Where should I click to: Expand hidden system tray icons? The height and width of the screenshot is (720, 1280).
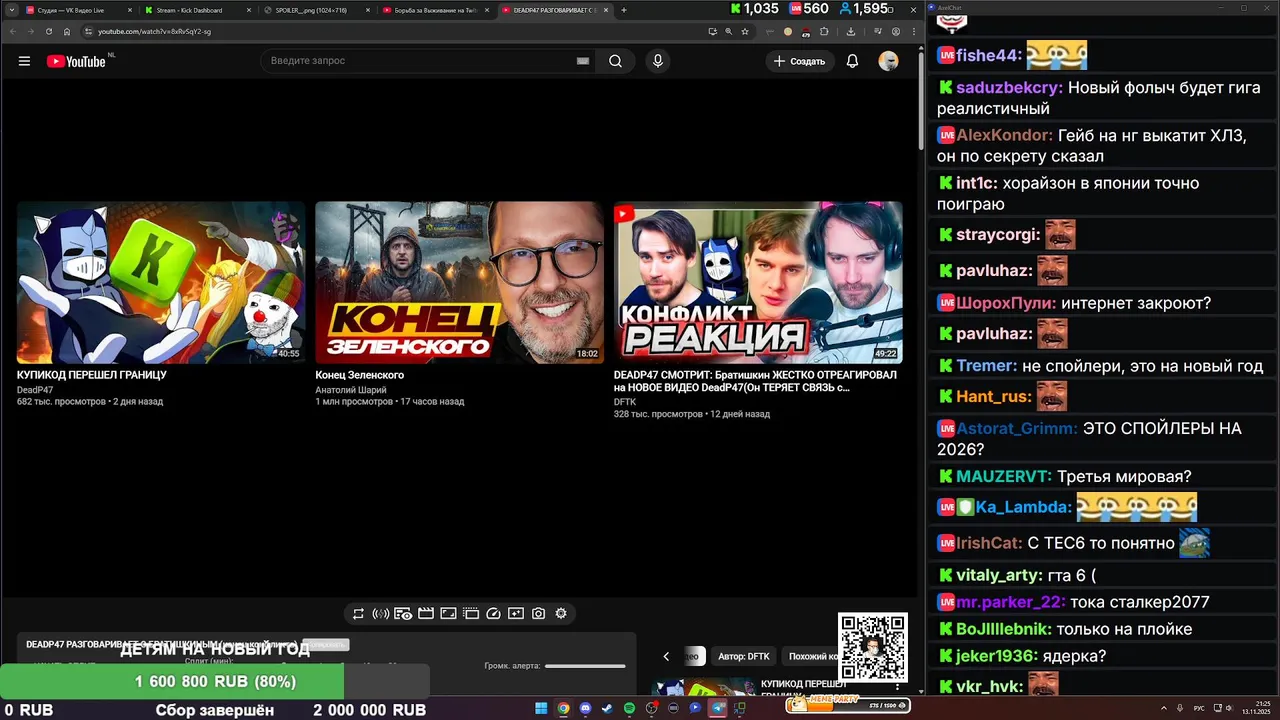pyautogui.click(x=1163, y=708)
